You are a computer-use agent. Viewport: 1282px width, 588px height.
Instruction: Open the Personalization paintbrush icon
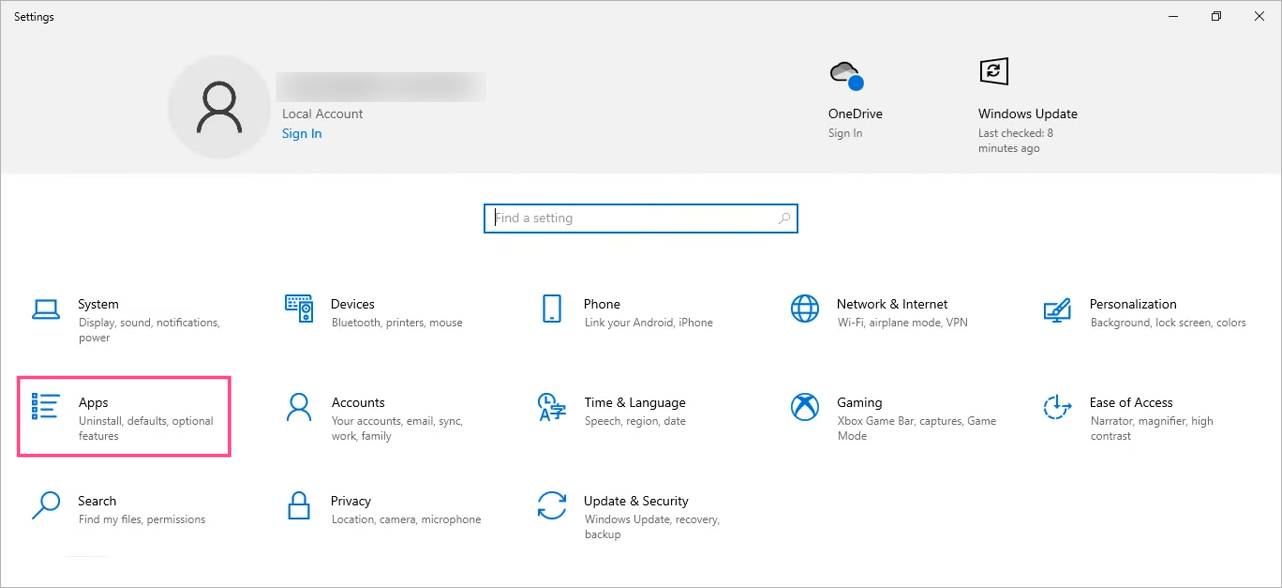pyautogui.click(x=1057, y=309)
